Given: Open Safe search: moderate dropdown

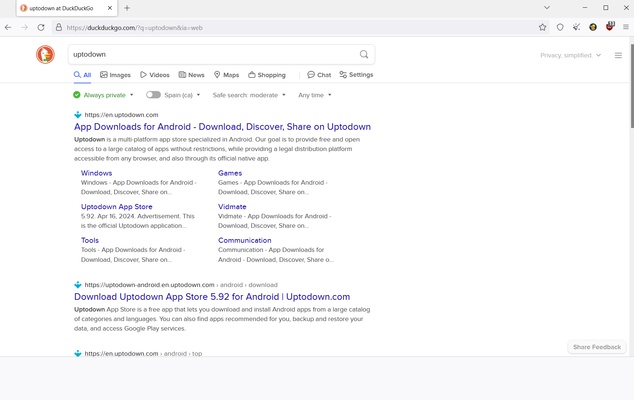Looking at the screenshot, I should tap(249, 95).
